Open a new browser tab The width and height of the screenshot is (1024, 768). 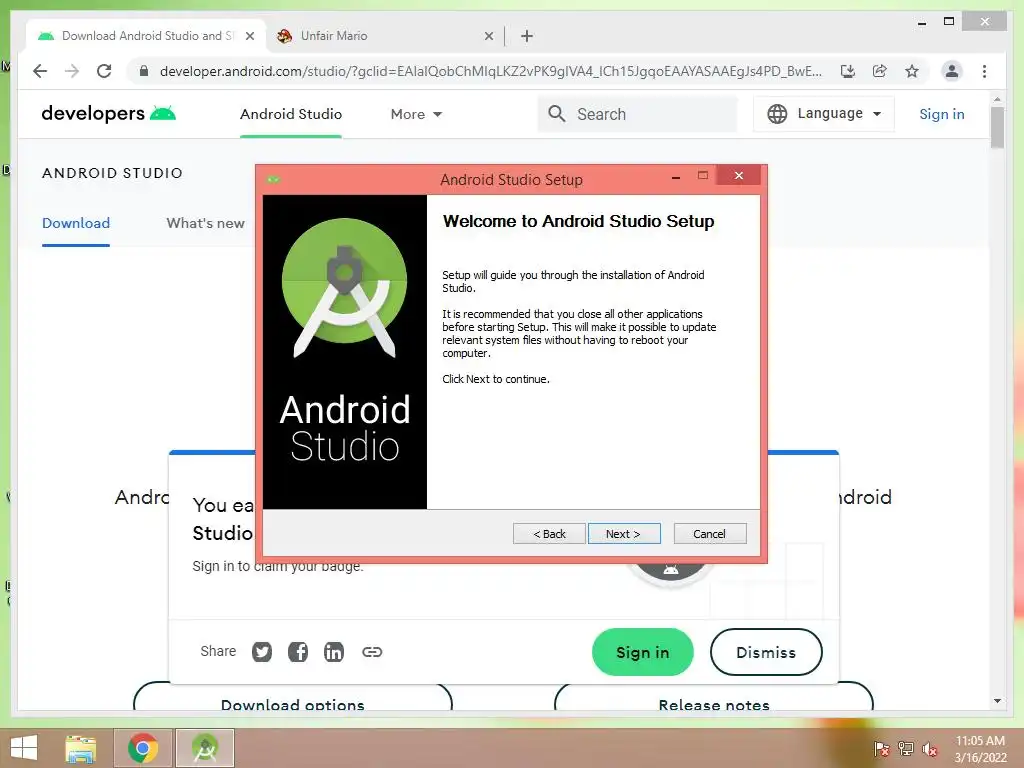tap(527, 36)
